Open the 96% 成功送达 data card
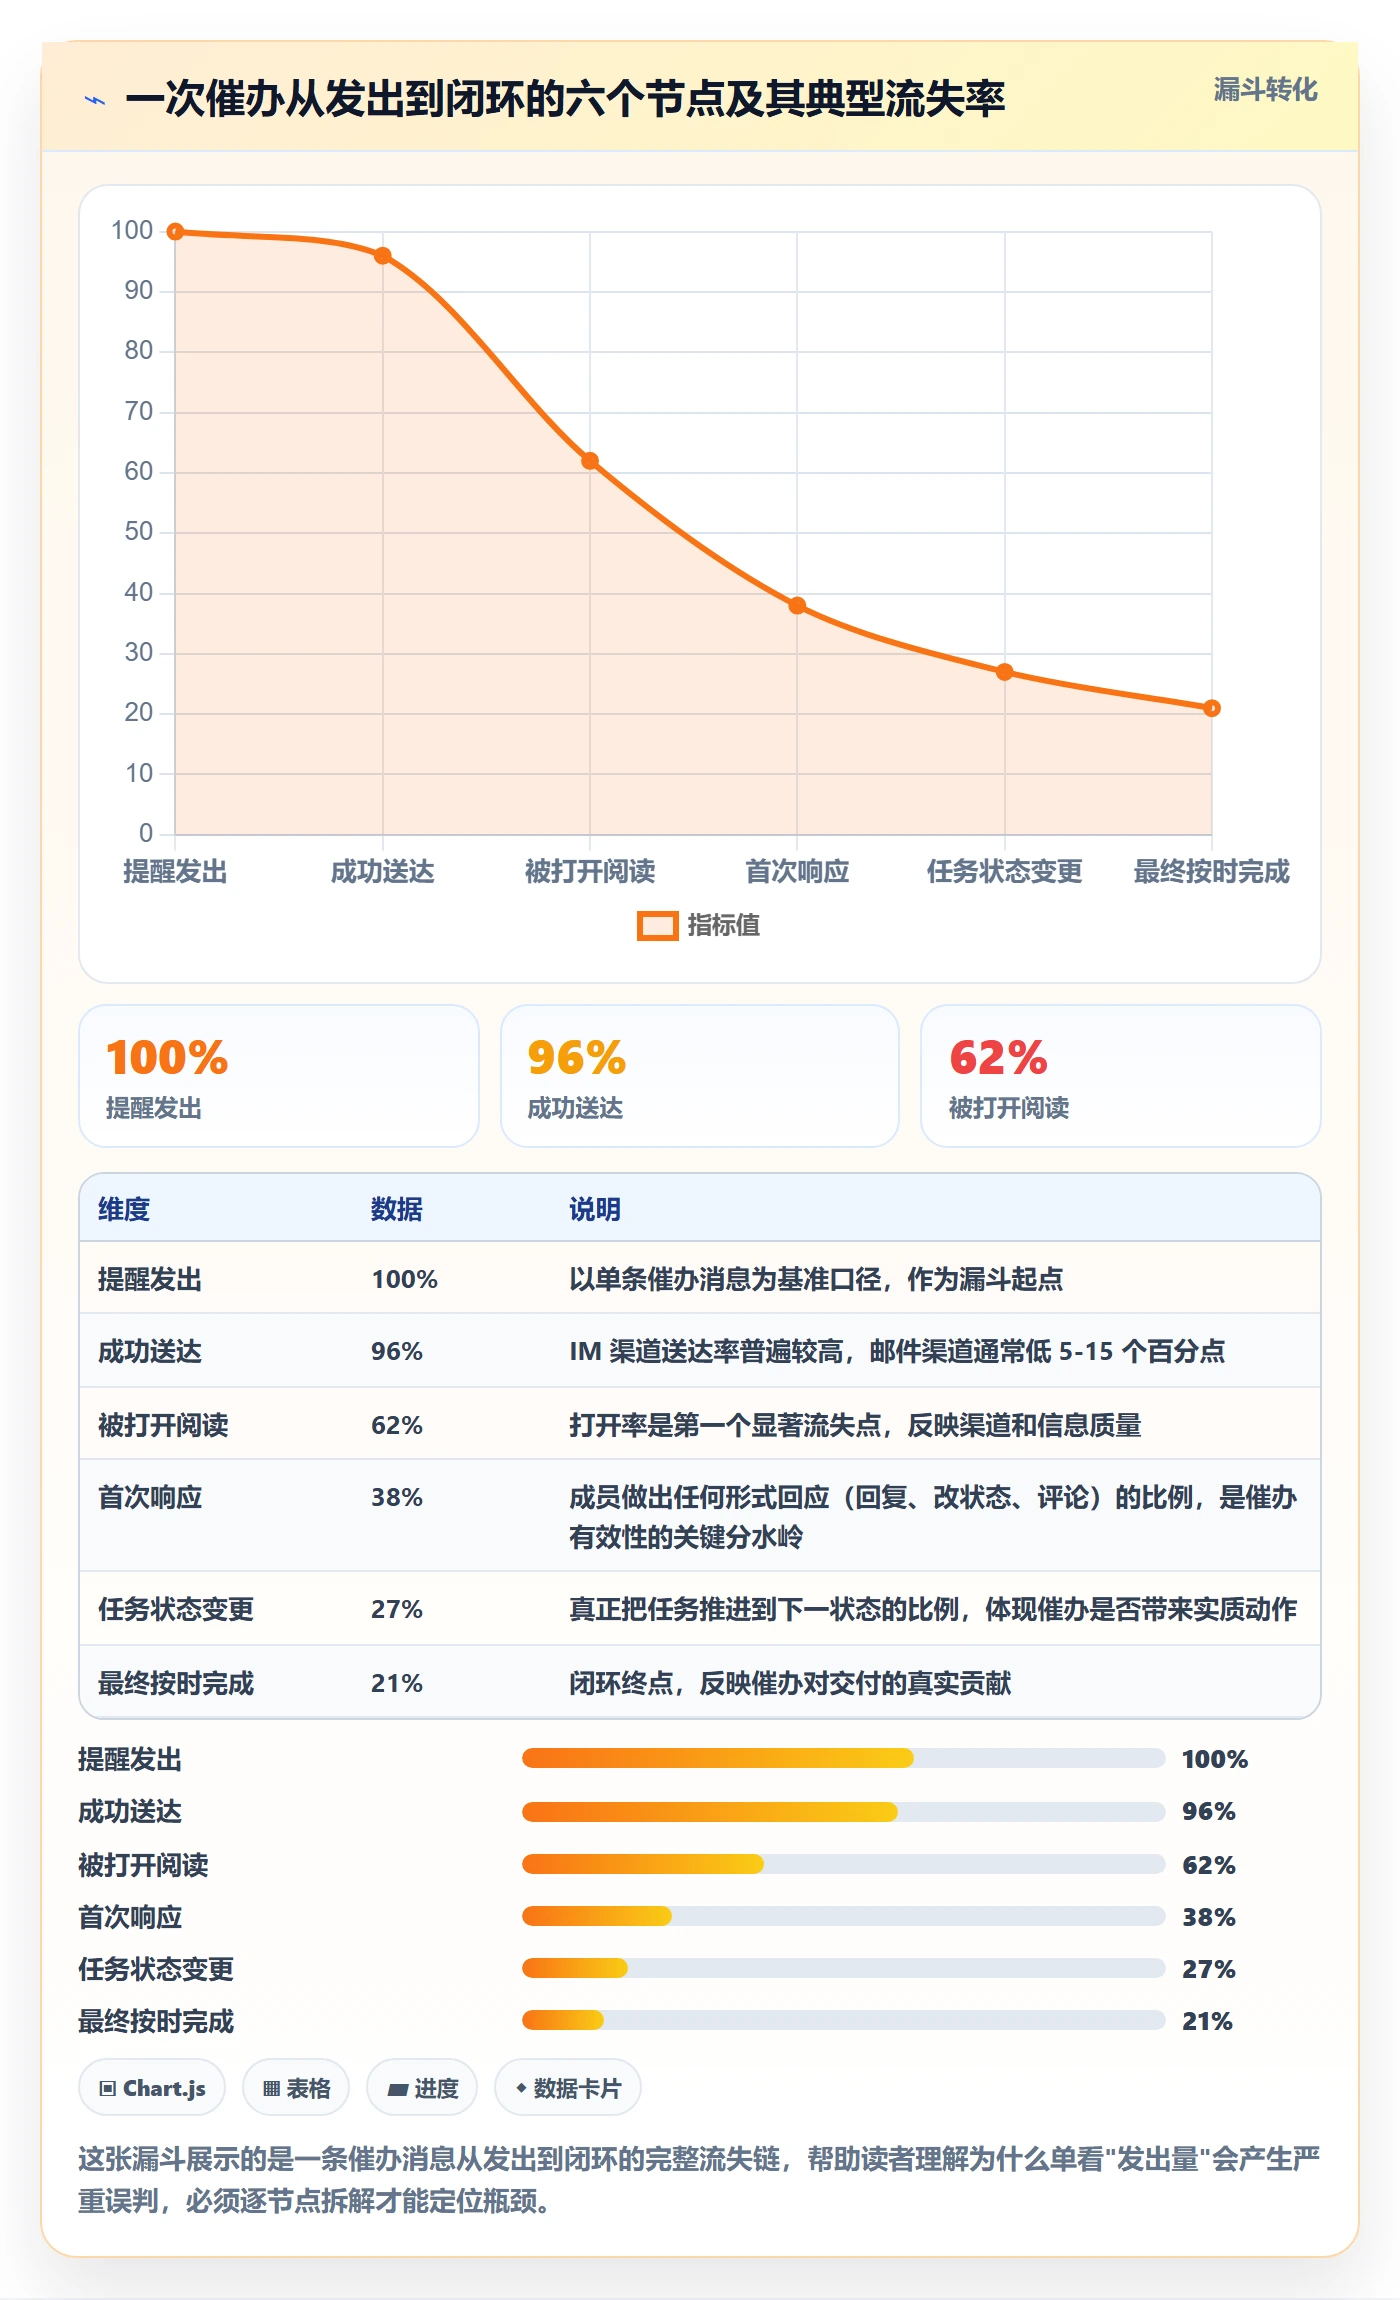This screenshot has width=1400, height=2300. [700, 1076]
